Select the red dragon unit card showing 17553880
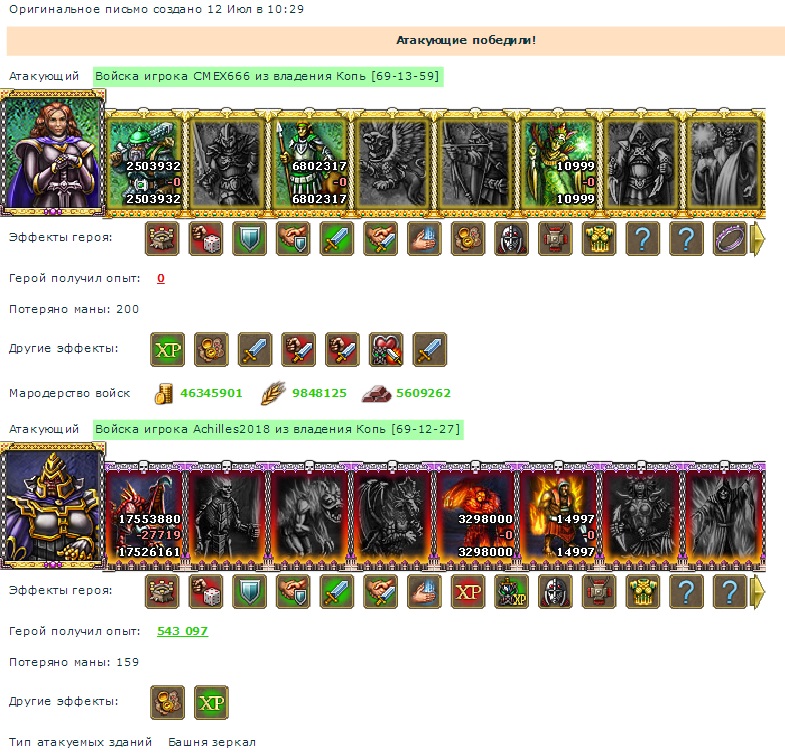 click(x=145, y=516)
